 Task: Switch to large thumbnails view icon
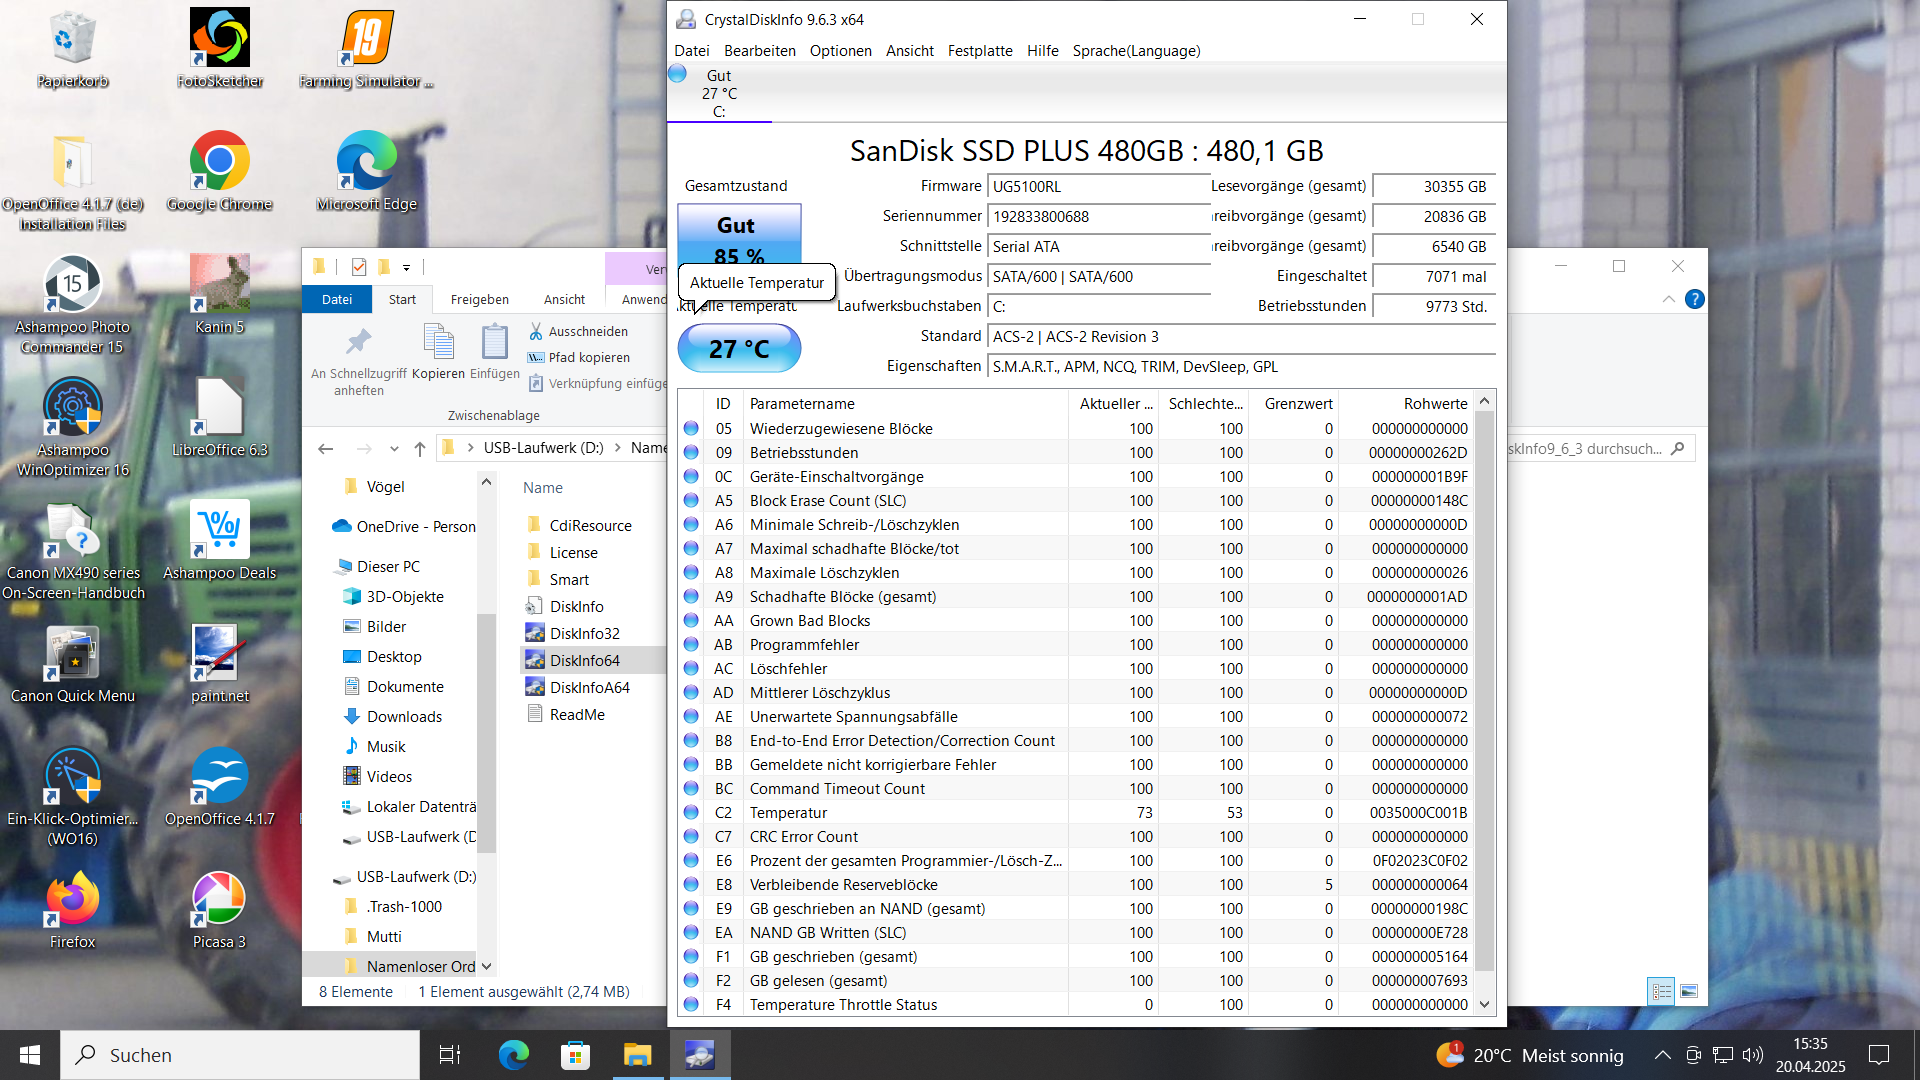(x=1689, y=991)
